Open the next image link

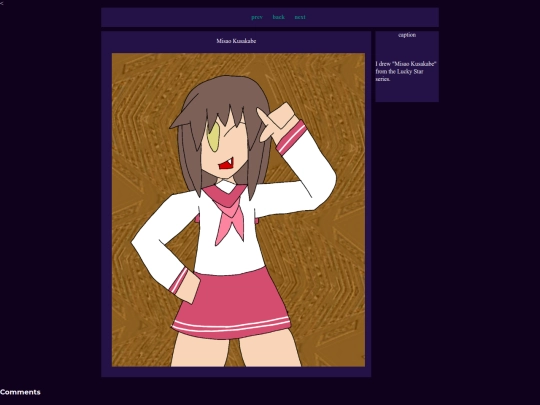(300, 17)
